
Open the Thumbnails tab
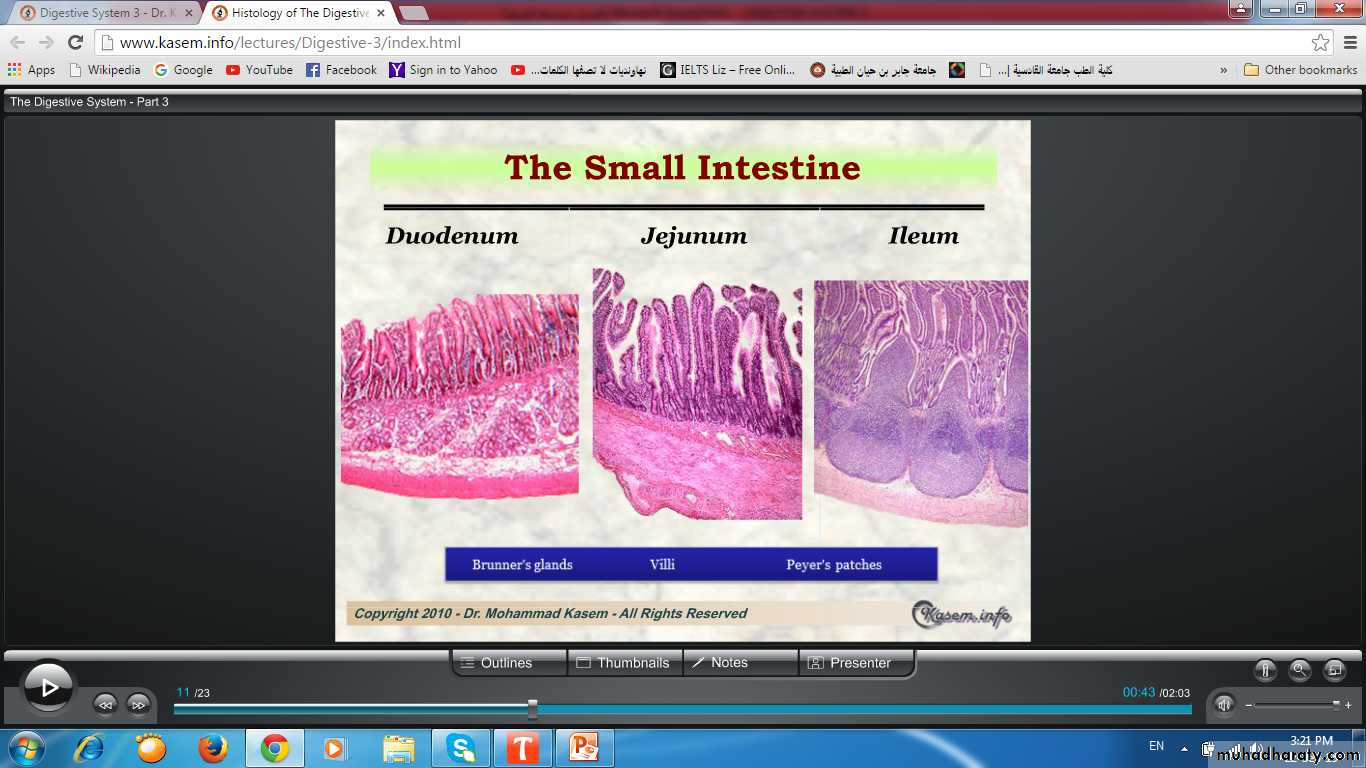tap(624, 663)
